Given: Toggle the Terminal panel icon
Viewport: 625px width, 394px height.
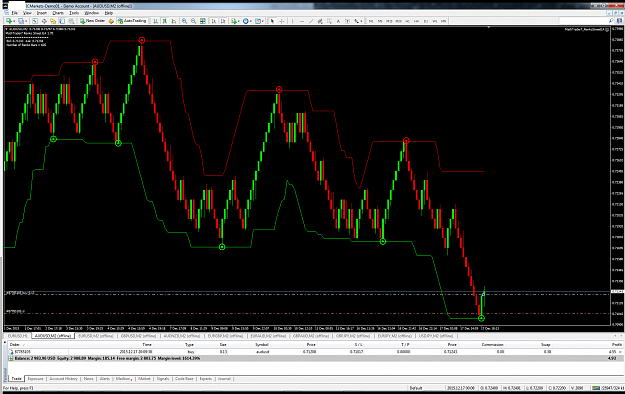Looking at the screenshot, I should coord(62,21).
